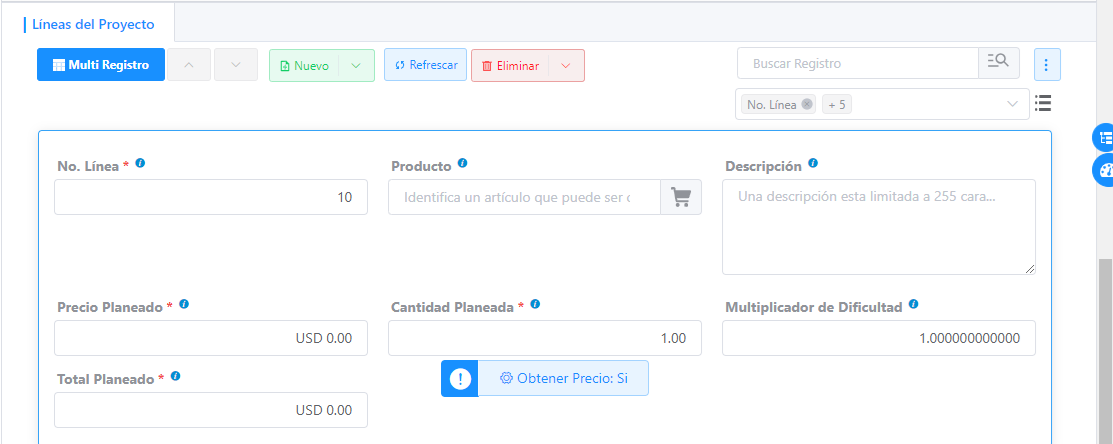The width and height of the screenshot is (1113, 444).
Task: Toggle the Obtener Precio: Si switch
Action: pos(563,379)
